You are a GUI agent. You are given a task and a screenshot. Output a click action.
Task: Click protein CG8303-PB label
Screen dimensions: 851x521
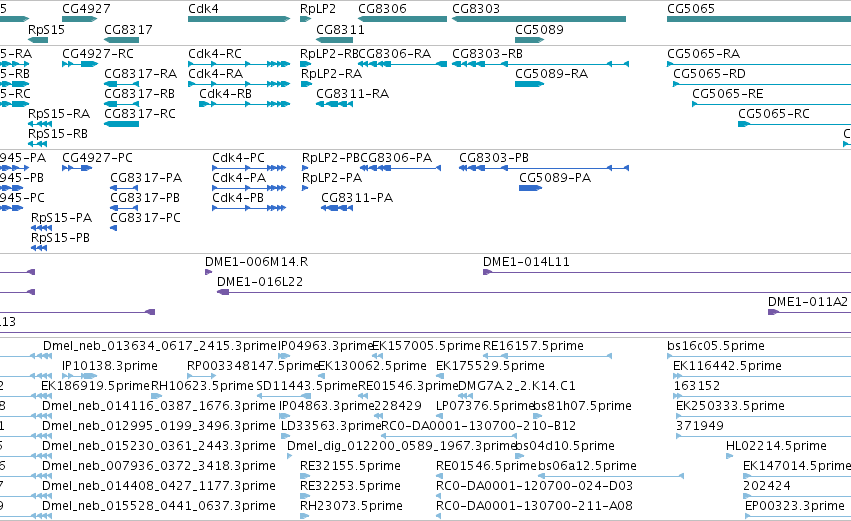[494, 158]
